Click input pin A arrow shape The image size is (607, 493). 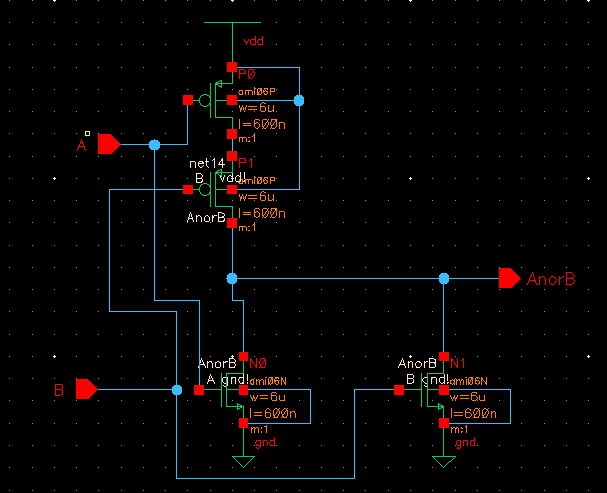[x=109, y=144]
